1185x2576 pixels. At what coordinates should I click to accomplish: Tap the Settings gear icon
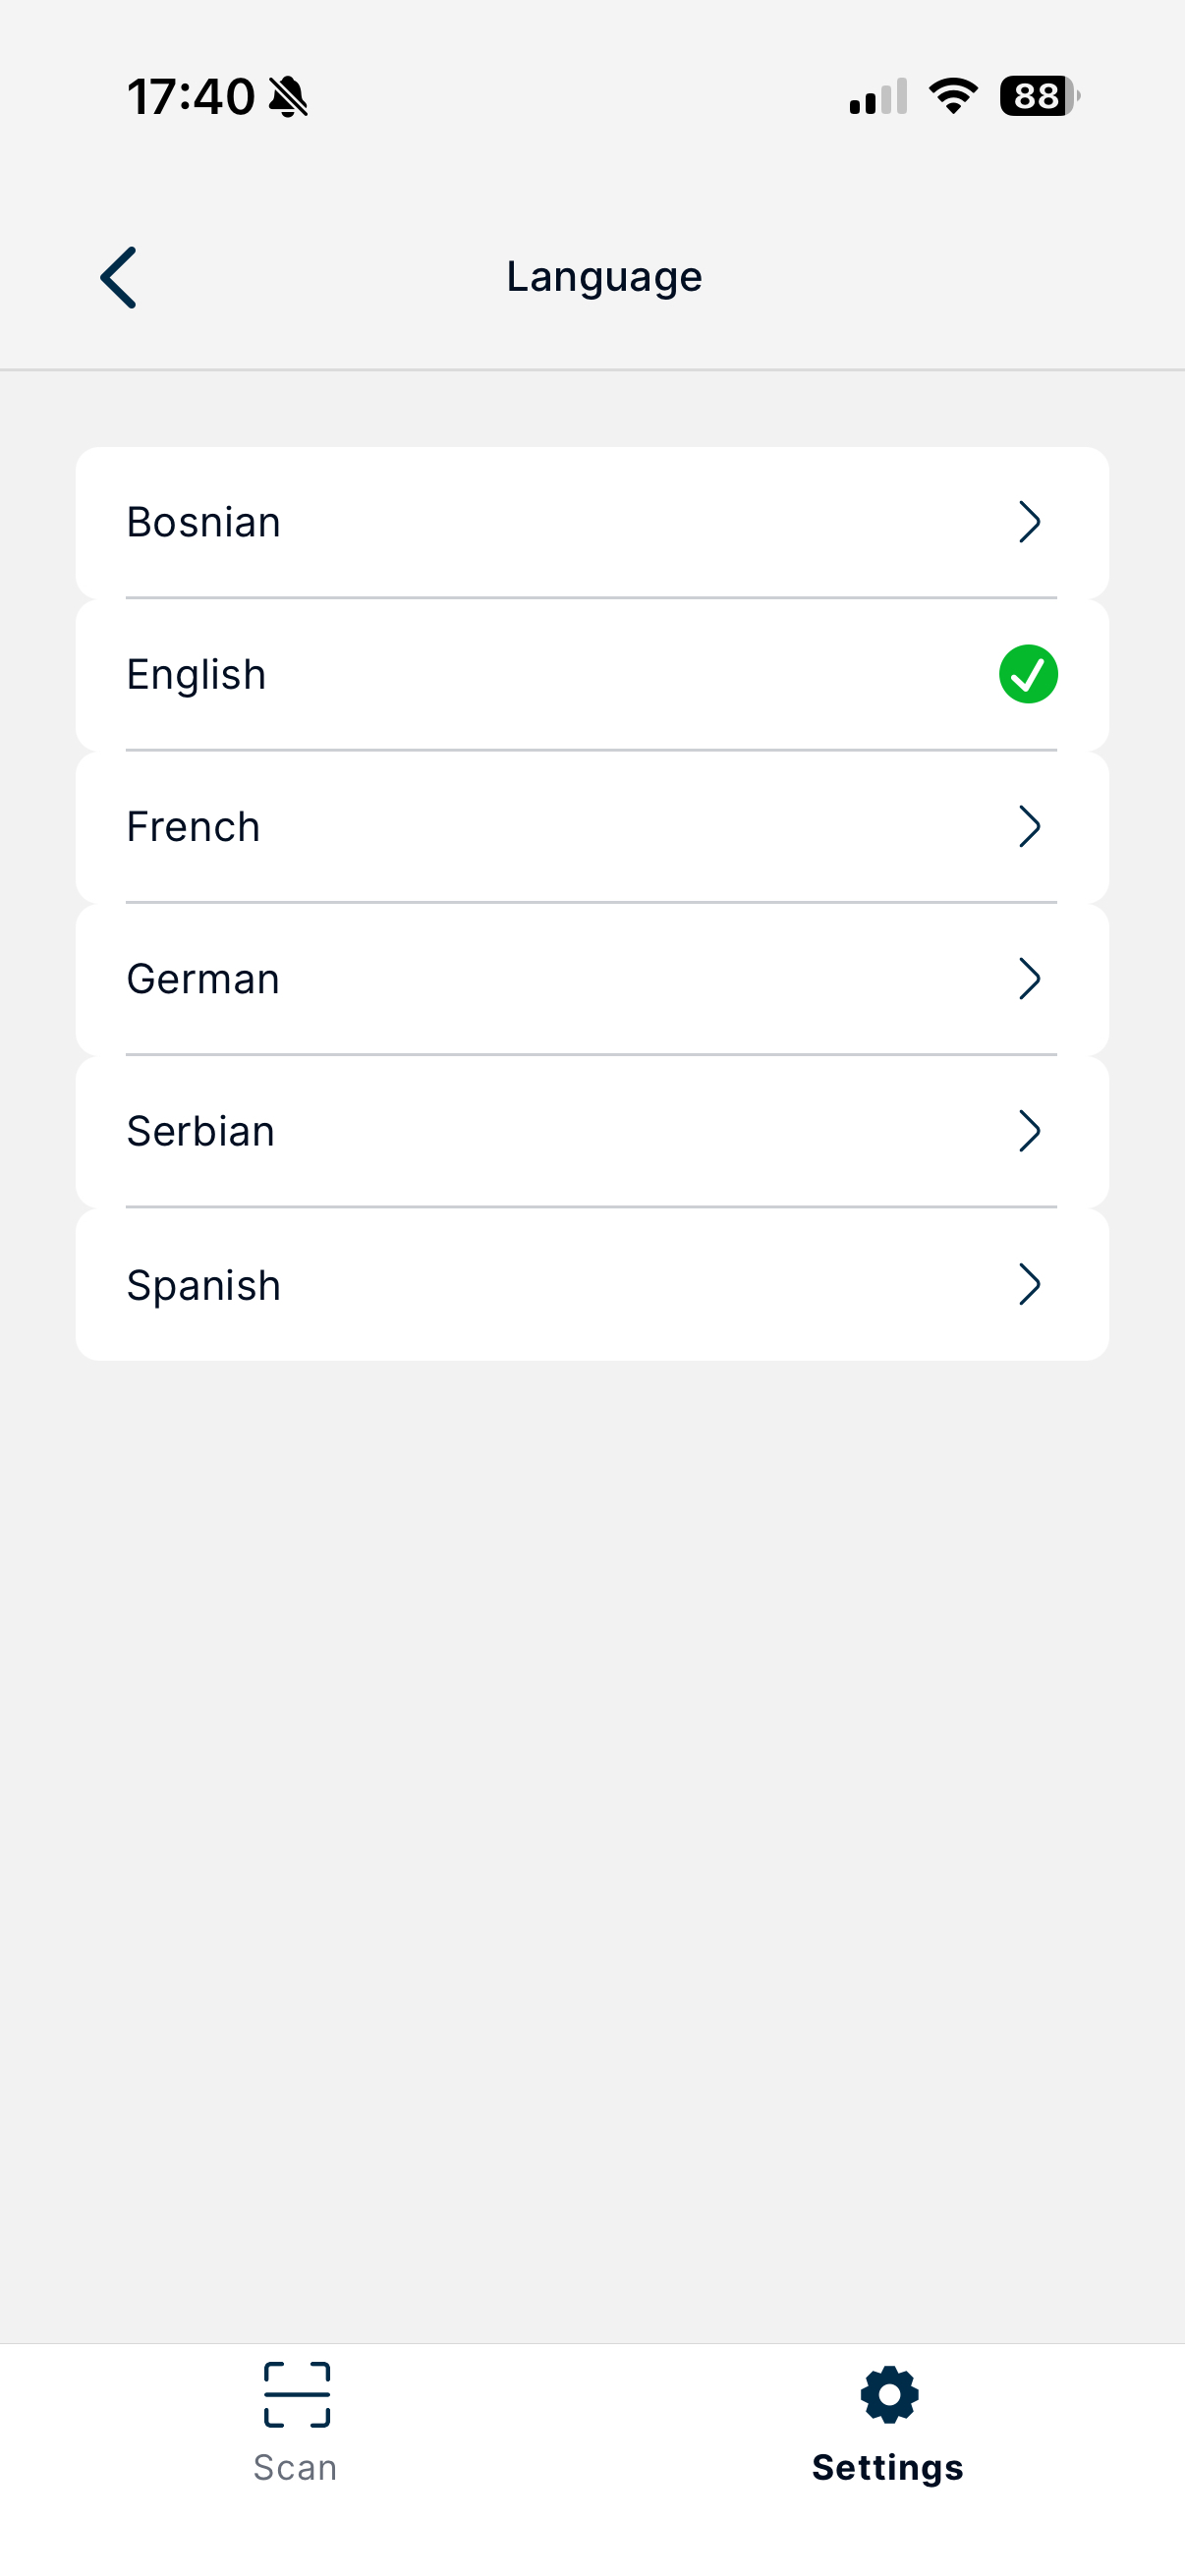tap(889, 2395)
